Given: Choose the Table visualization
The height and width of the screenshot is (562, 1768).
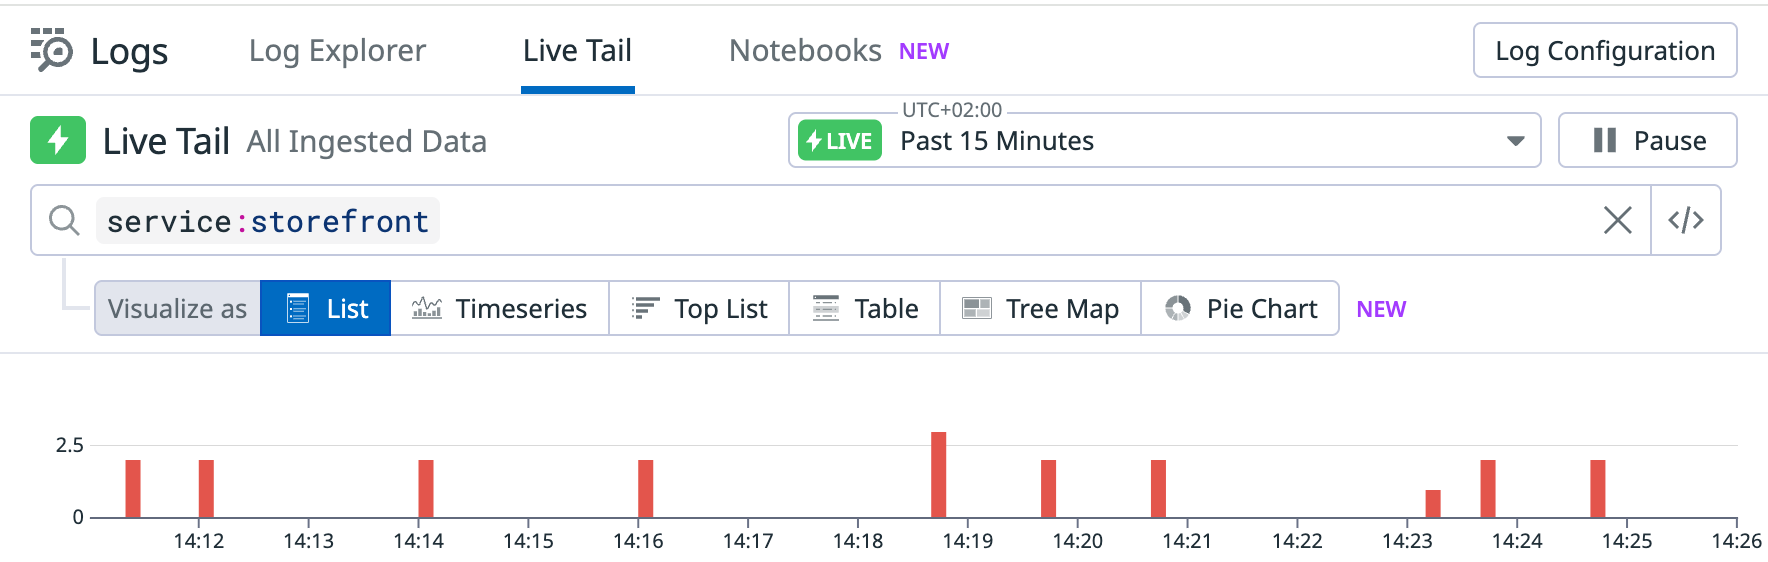Looking at the screenshot, I should [x=864, y=308].
